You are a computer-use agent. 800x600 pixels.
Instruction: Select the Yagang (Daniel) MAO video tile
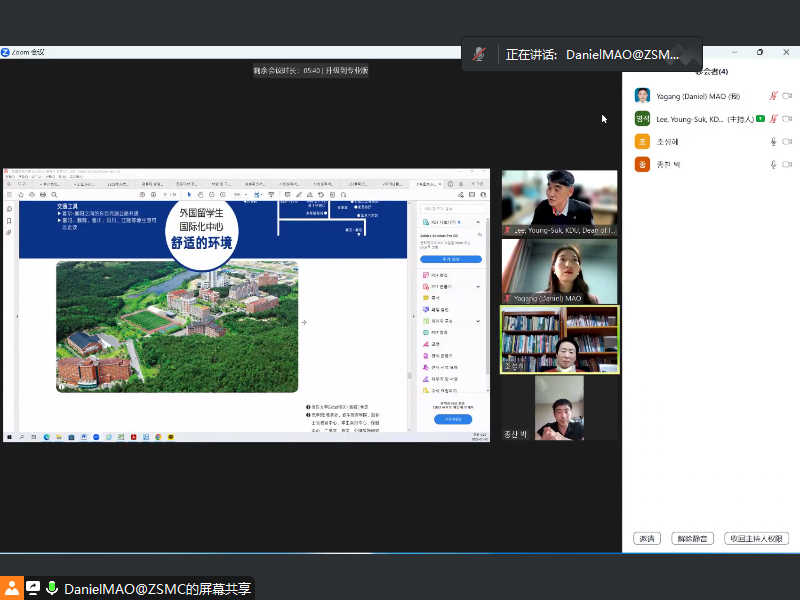coord(559,271)
